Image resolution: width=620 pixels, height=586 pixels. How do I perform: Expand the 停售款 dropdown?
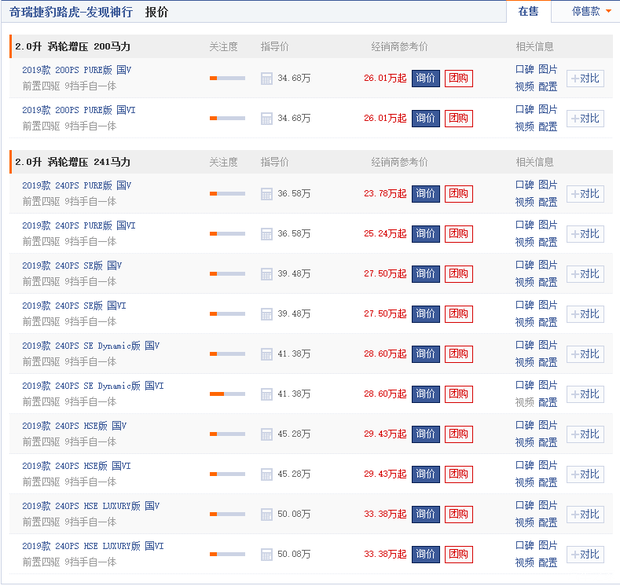[591, 12]
